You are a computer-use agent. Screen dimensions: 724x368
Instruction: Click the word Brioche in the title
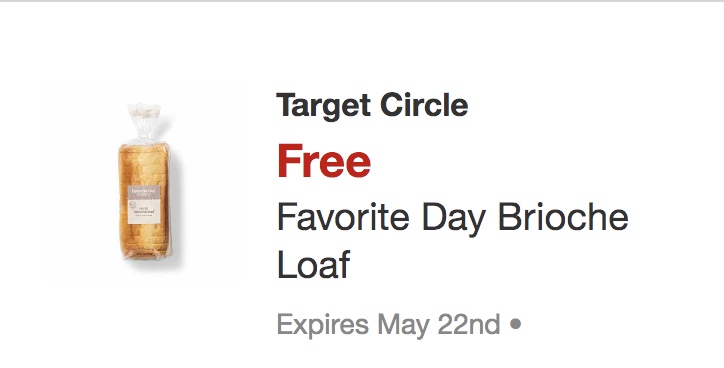(x=563, y=217)
